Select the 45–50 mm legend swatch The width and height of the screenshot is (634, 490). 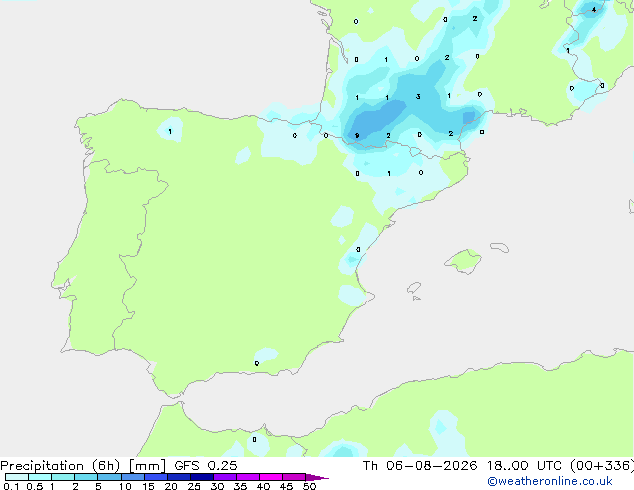pos(294,477)
